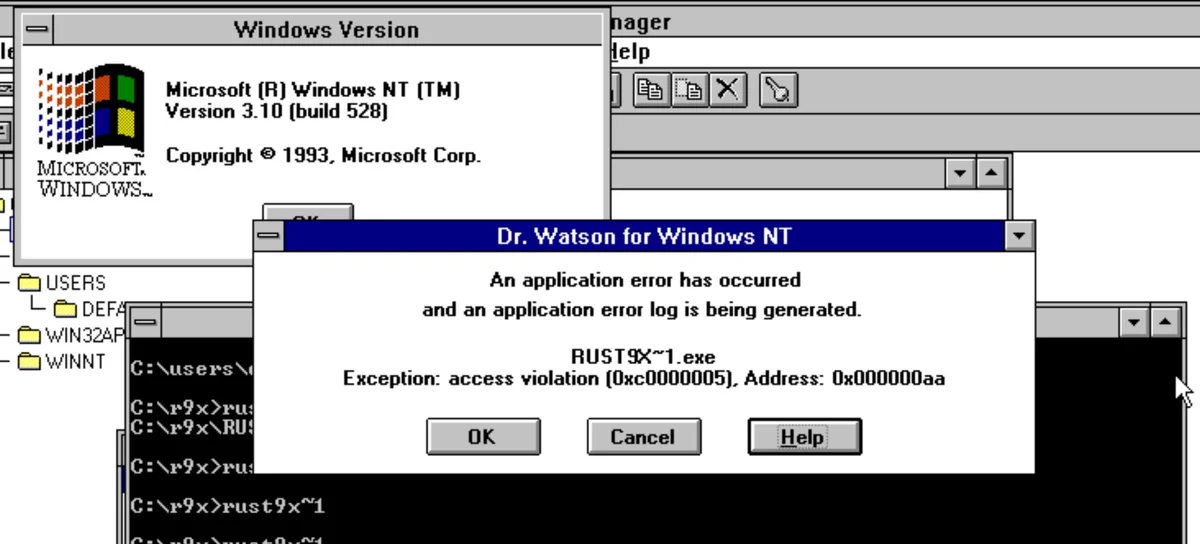Maximize the command prompt window
The width and height of the screenshot is (1200, 544).
click(1164, 322)
